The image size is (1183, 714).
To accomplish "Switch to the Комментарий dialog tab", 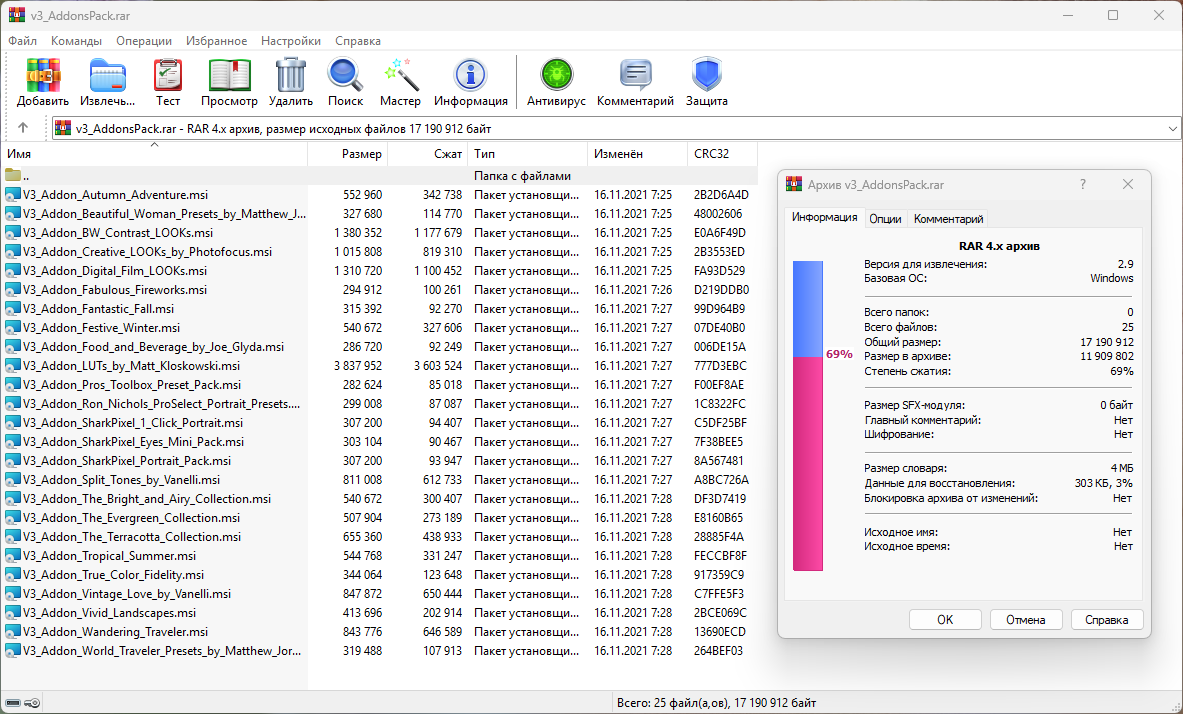I will click(948, 219).
